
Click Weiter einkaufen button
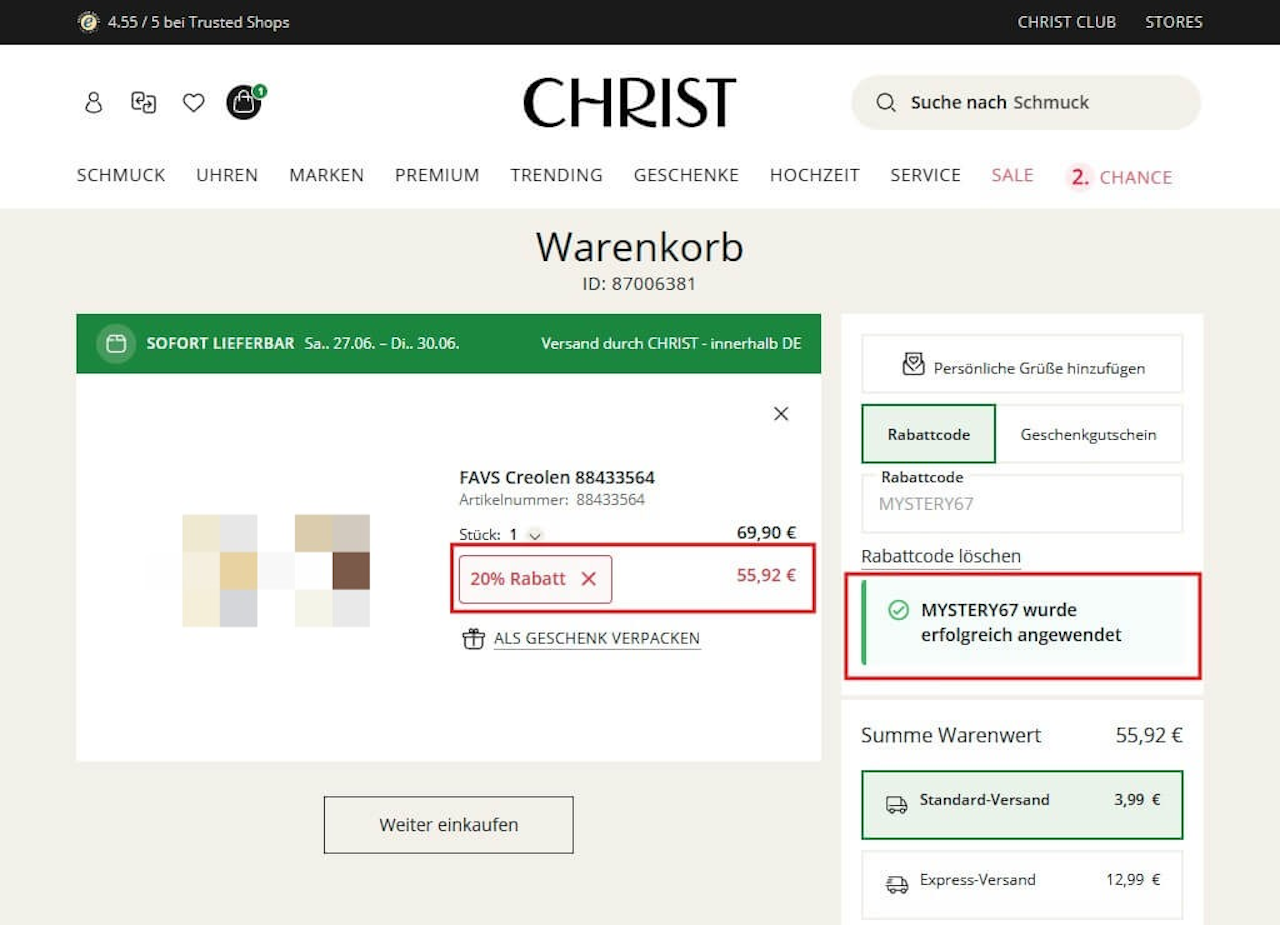448,825
